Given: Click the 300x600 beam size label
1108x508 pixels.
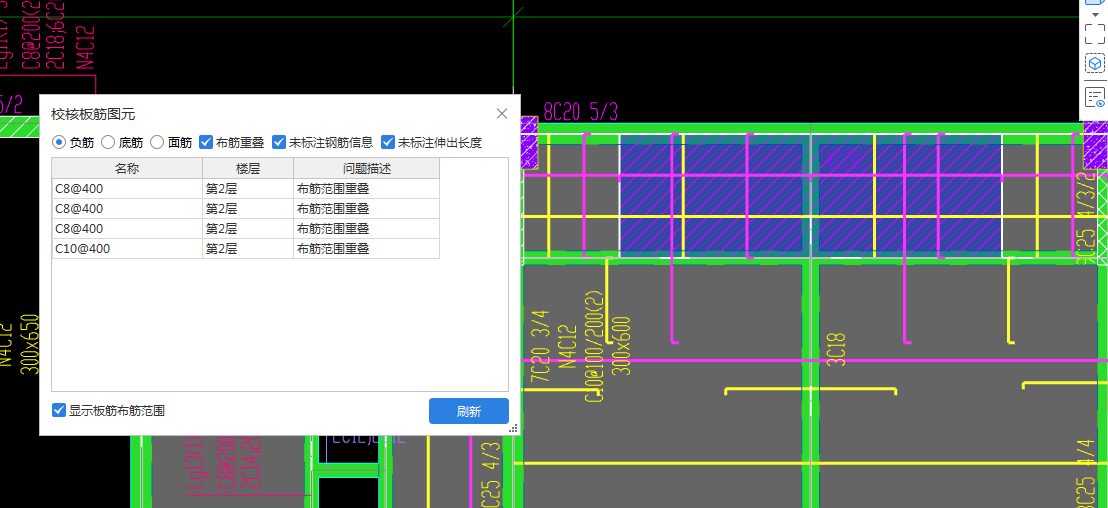Looking at the screenshot, I should click(623, 345).
